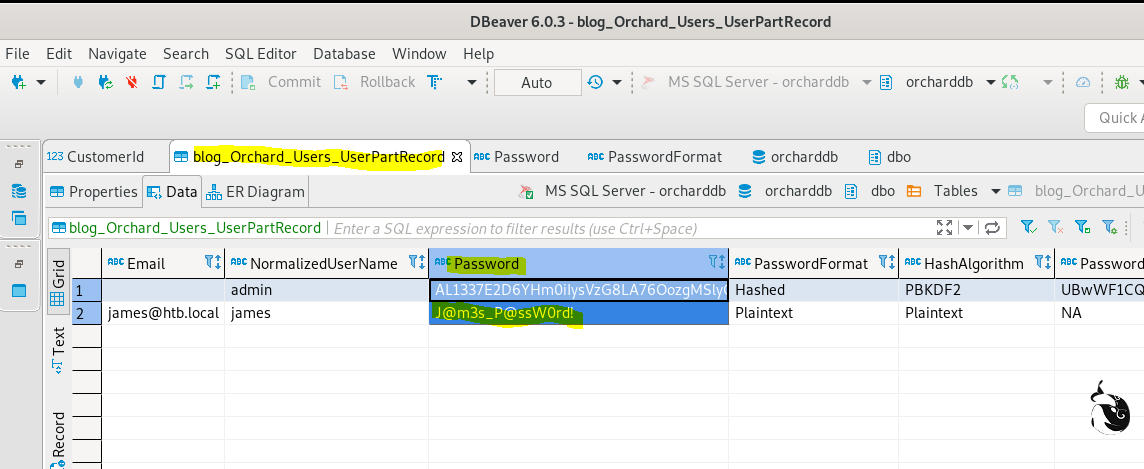1144x469 pixels.
Task: Expand the Tables breadcrumb dropdown arrow
Action: click(x=995, y=191)
